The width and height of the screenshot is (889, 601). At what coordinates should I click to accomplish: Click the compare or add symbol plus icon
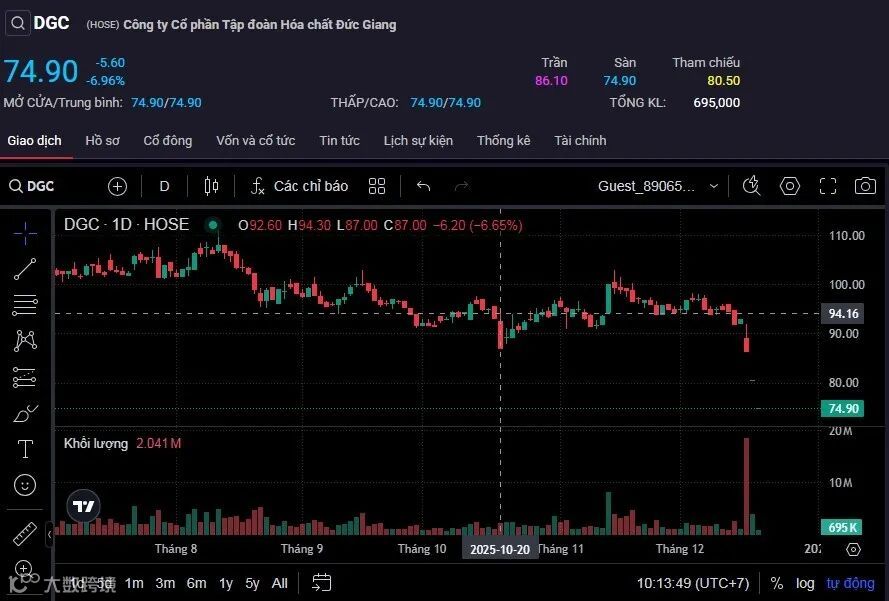pyautogui.click(x=117, y=187)
